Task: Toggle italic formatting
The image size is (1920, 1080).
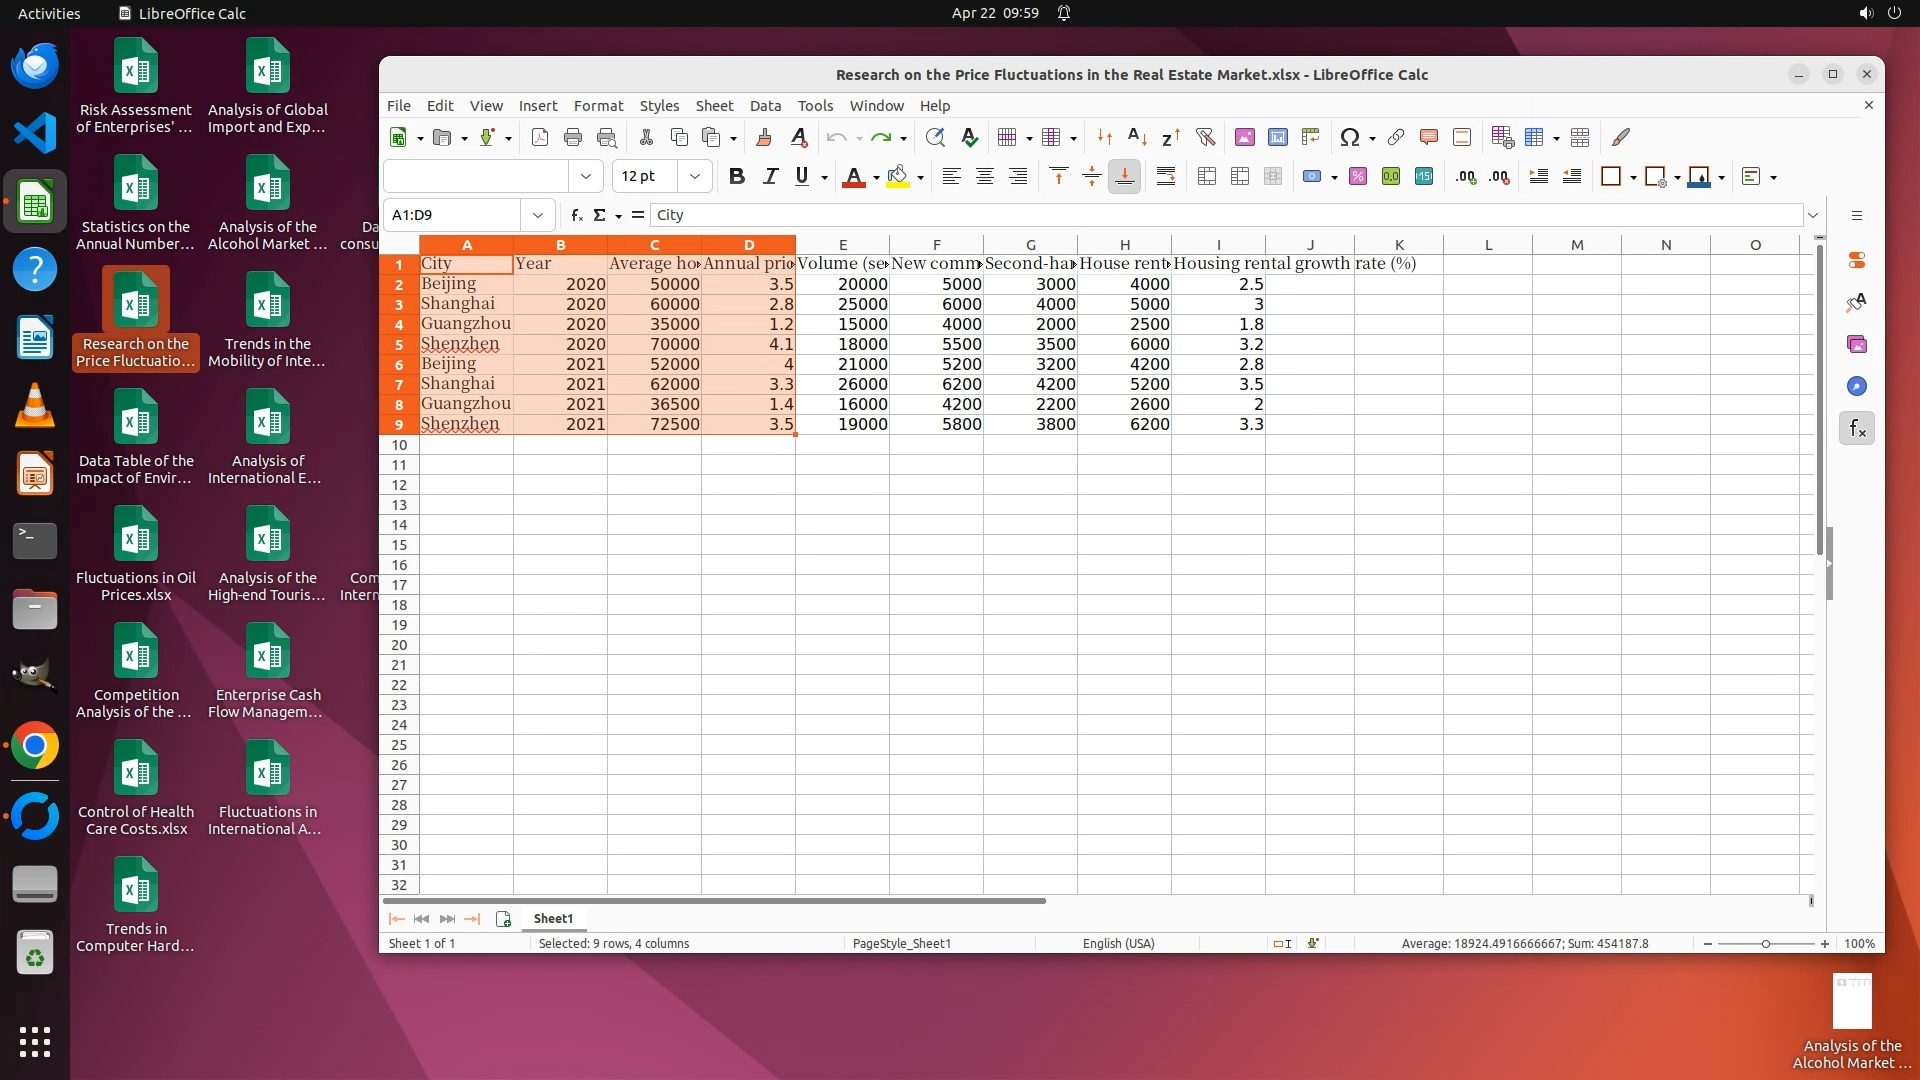Action: [x=769, y=177]
